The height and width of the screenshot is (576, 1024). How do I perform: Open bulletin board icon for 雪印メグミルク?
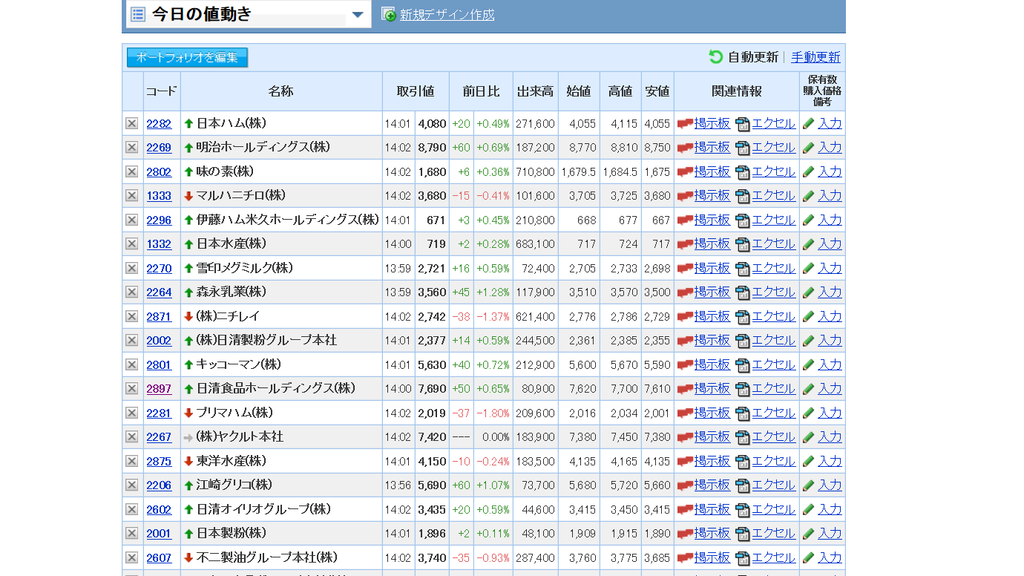[x=685, y=268]
